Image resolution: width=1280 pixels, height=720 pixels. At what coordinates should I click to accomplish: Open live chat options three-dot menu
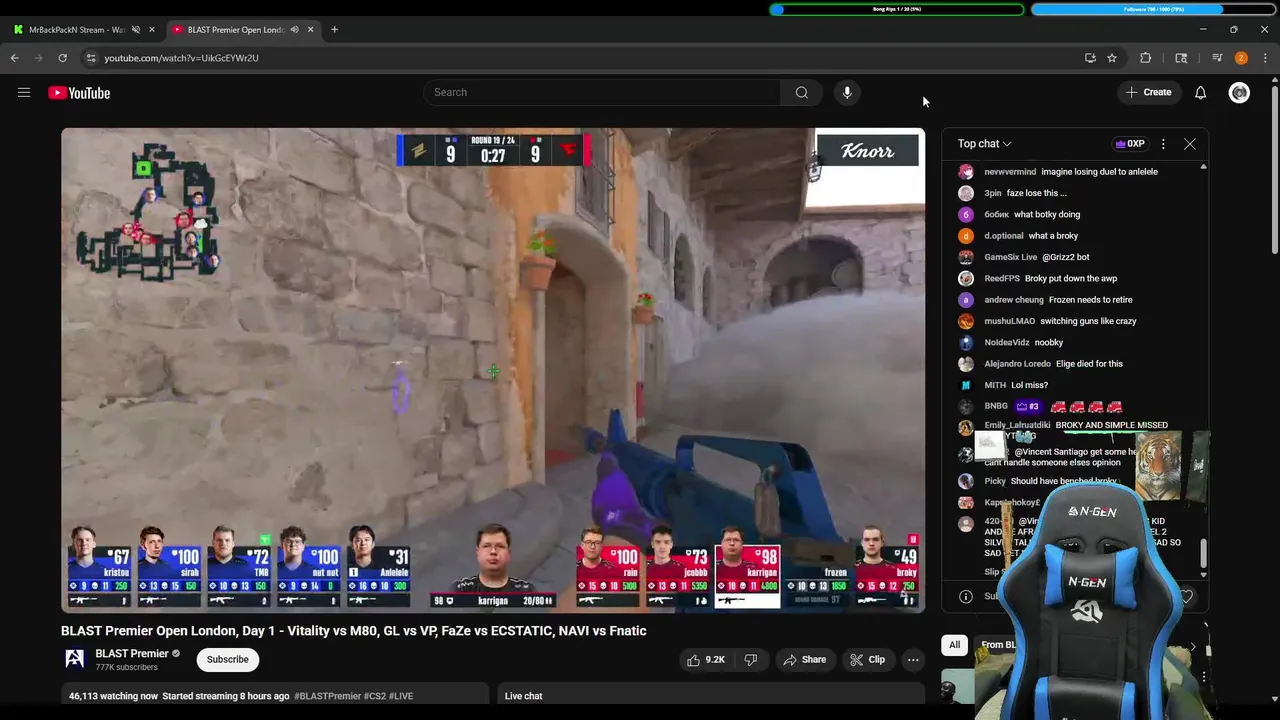(x=1163, y=144)
